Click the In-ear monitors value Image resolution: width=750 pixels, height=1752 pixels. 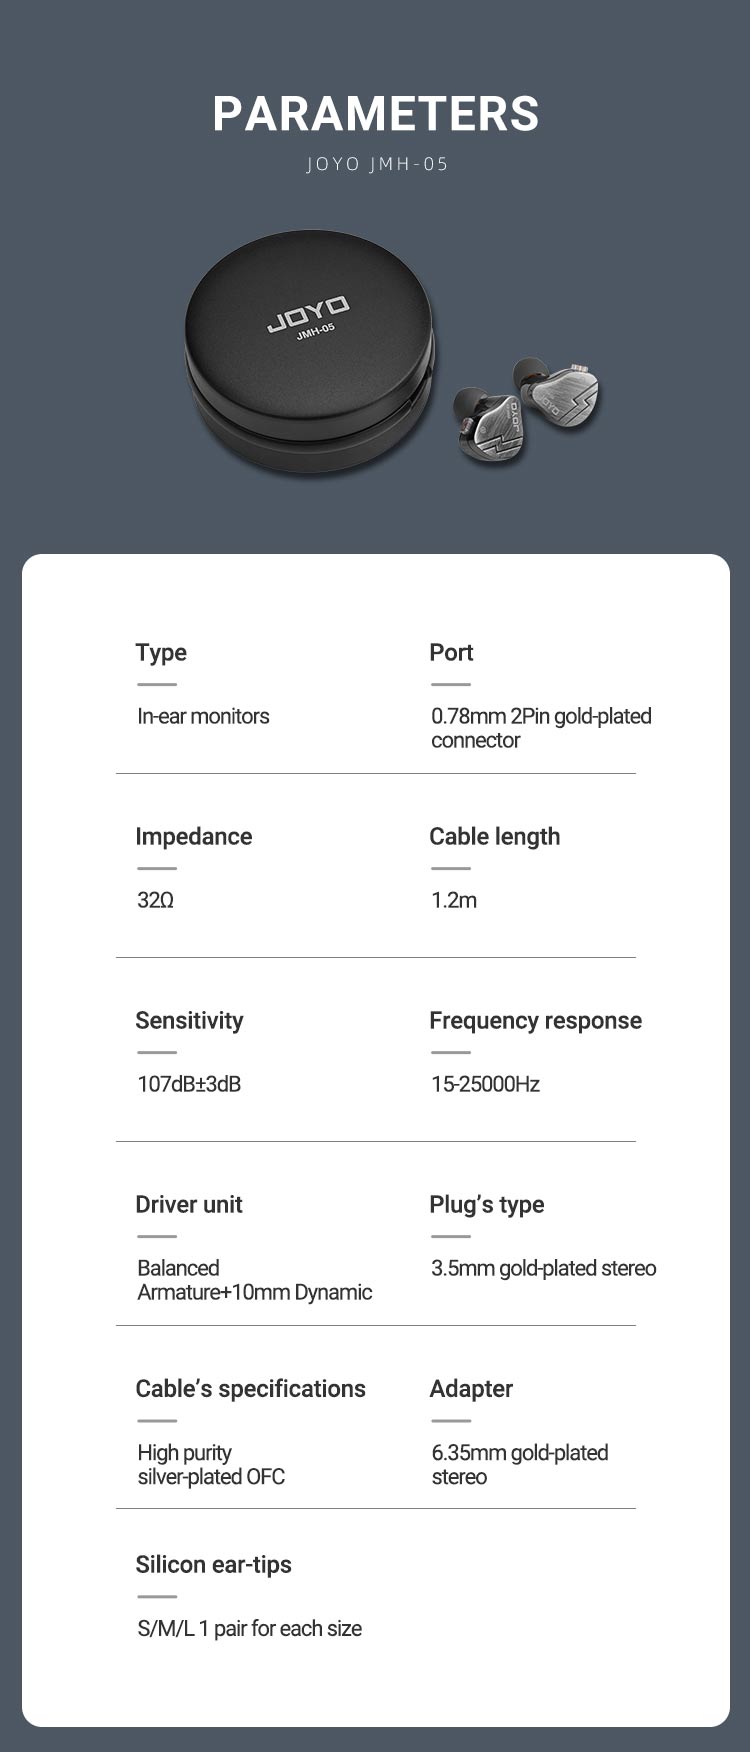(x=203, y=716)
